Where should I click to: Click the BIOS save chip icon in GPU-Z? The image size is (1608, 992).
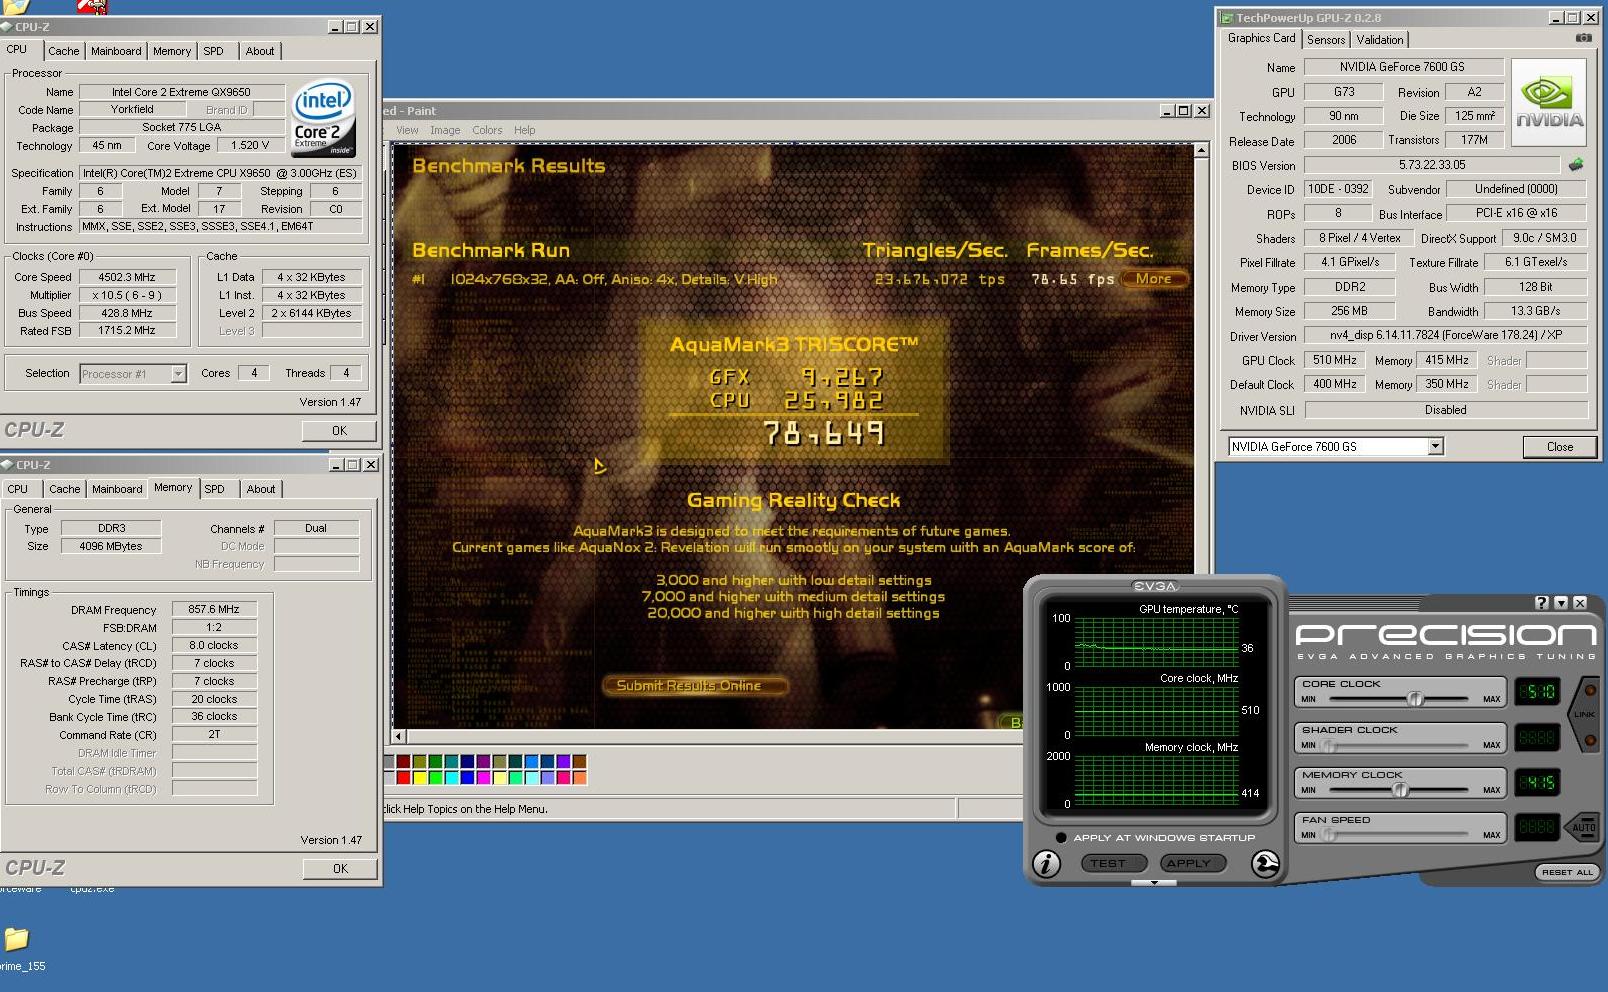(1577, 165)
